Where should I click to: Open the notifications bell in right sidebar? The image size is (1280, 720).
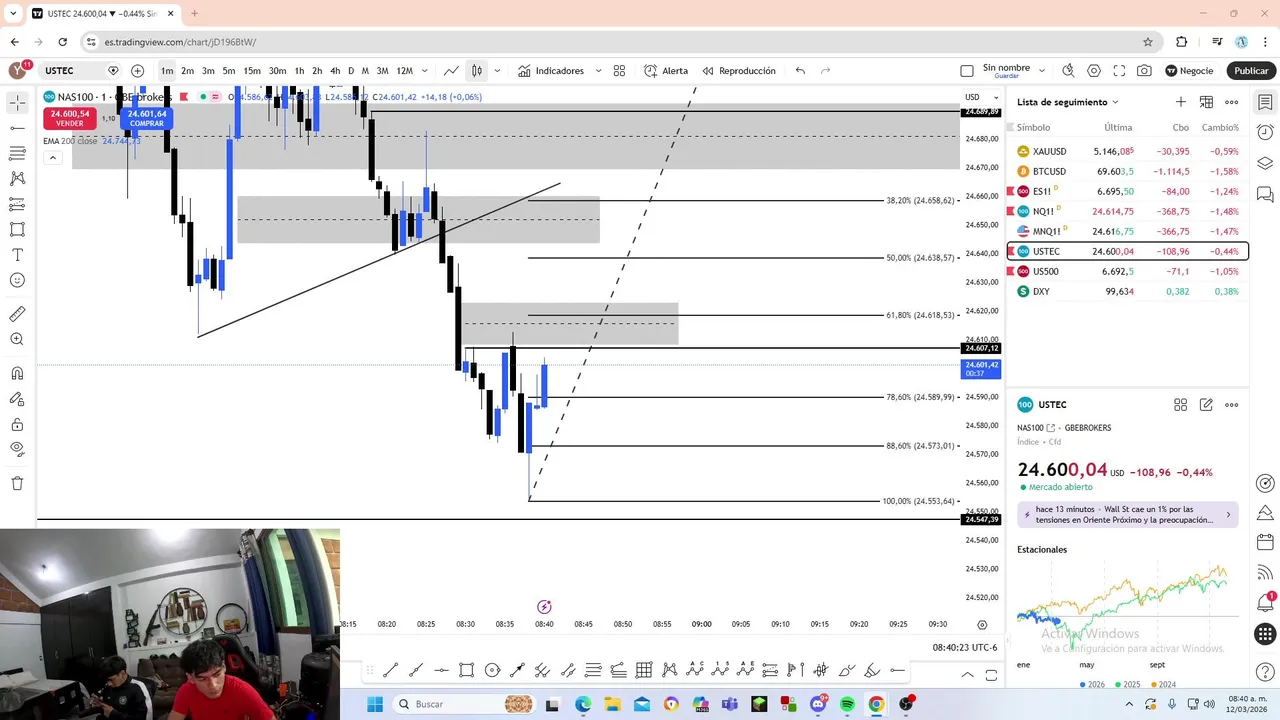click(1265, 602)
